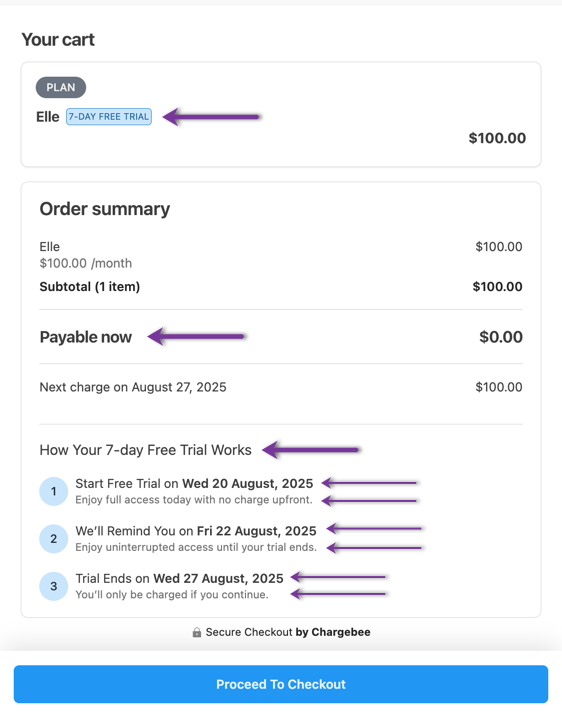Image resolution: width=562 pixels, height=715 pixels.
Task: Click How Your 7-day Free Trial Works
Action: 146,450
